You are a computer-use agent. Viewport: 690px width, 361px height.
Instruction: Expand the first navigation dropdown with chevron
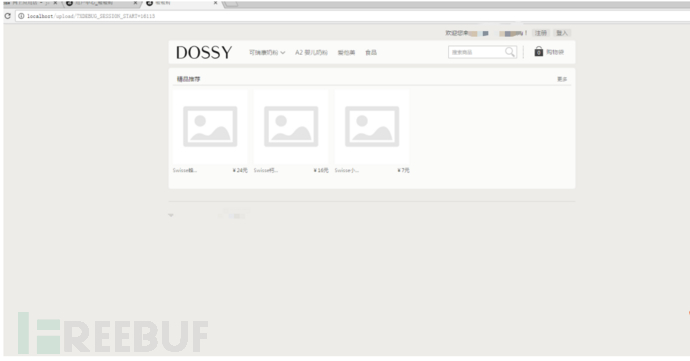[267, 52]
